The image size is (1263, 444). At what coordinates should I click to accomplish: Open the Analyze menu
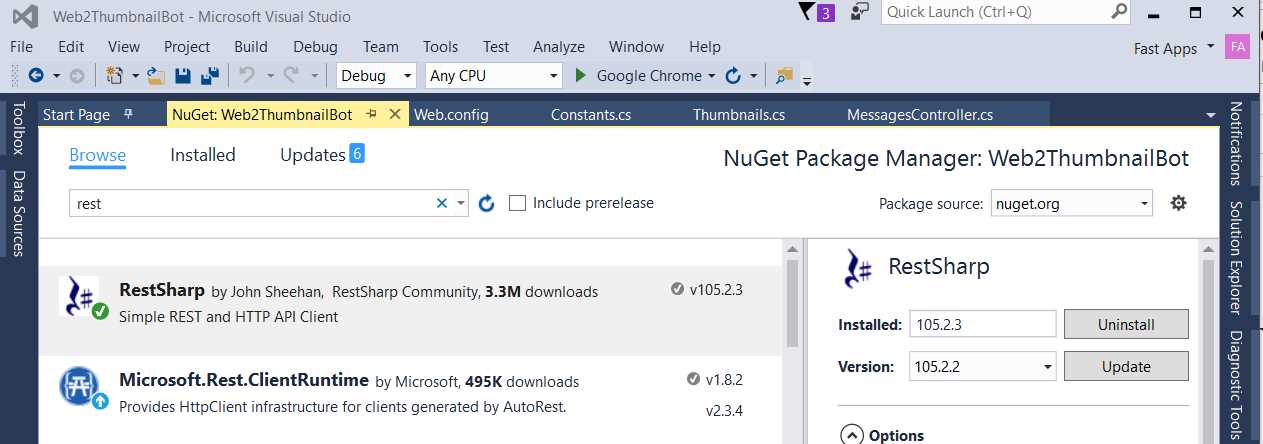[559, 46]
